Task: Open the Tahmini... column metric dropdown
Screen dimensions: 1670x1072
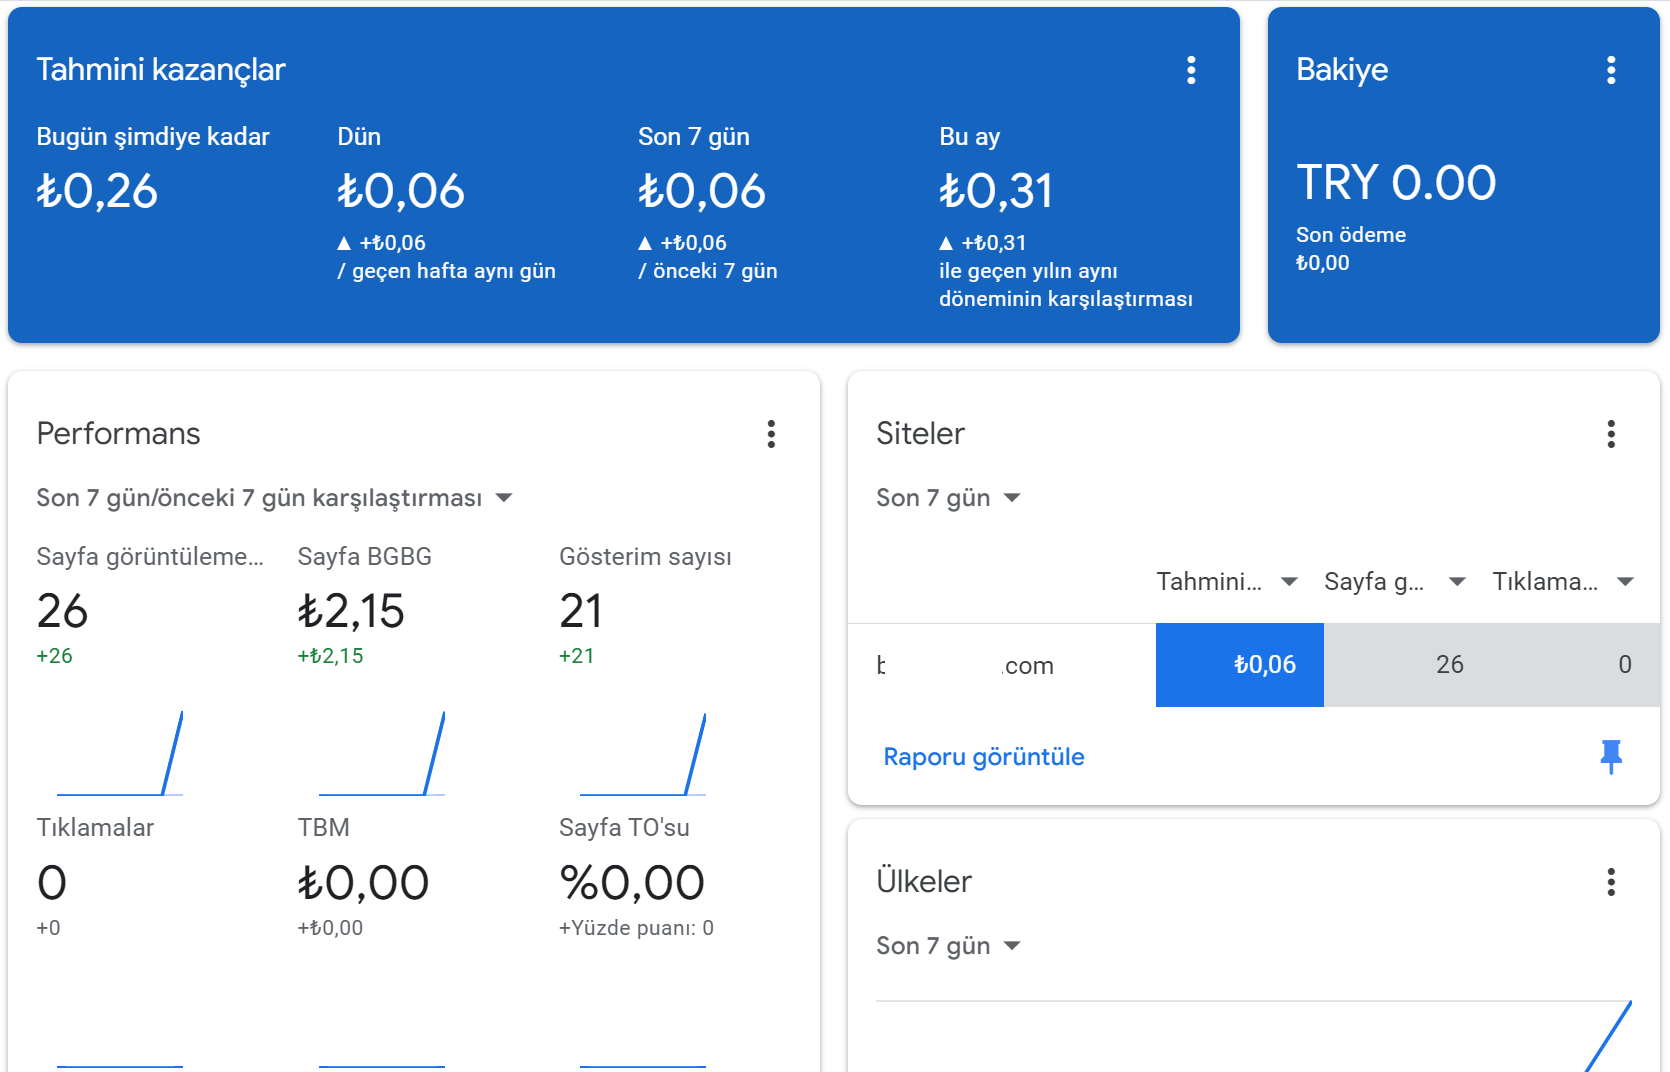Action: [1227, 582]
